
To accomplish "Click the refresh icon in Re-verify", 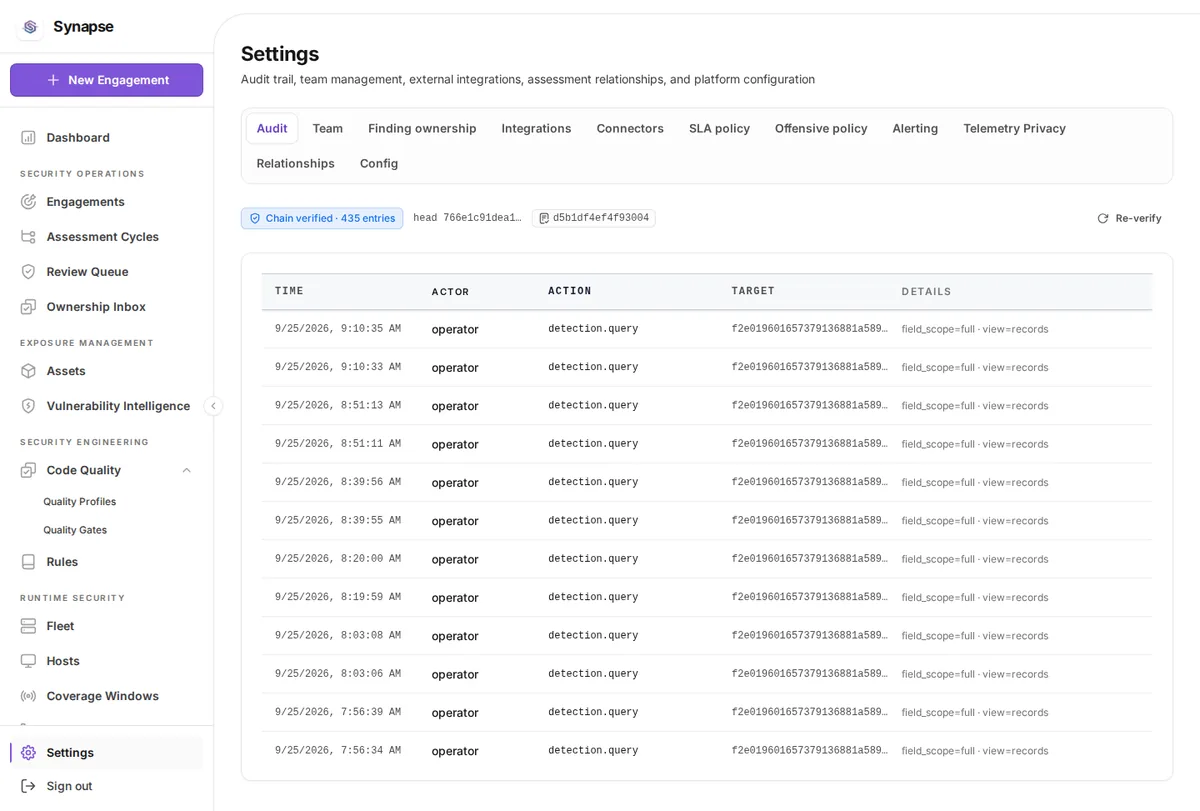I will [x=1103, y=218].
